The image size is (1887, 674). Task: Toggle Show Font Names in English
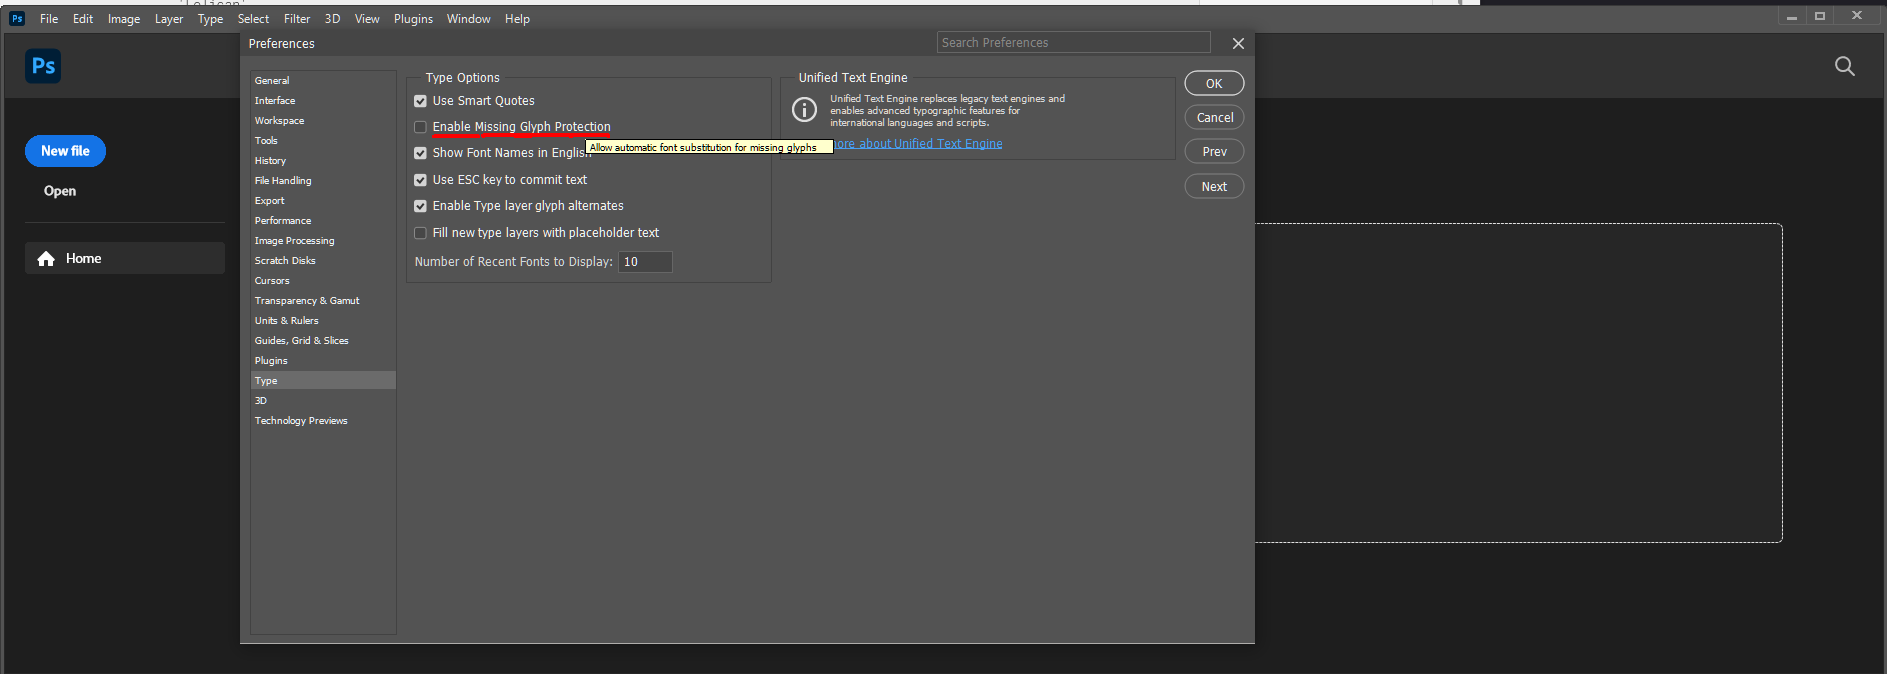[x=420, y=153]
